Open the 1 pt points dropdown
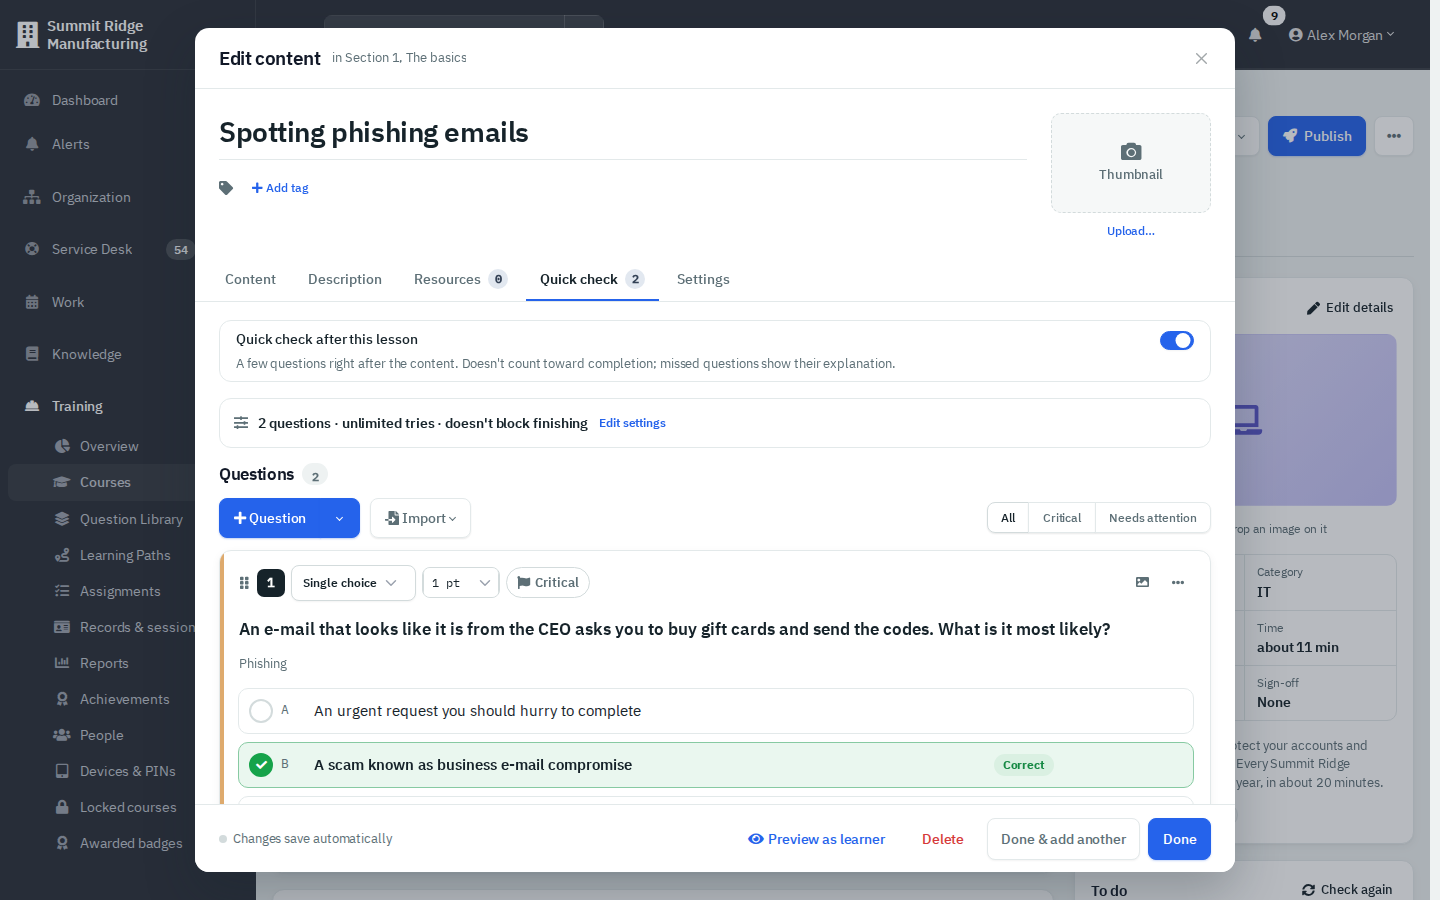1440x900 pixels. (461, 583)
